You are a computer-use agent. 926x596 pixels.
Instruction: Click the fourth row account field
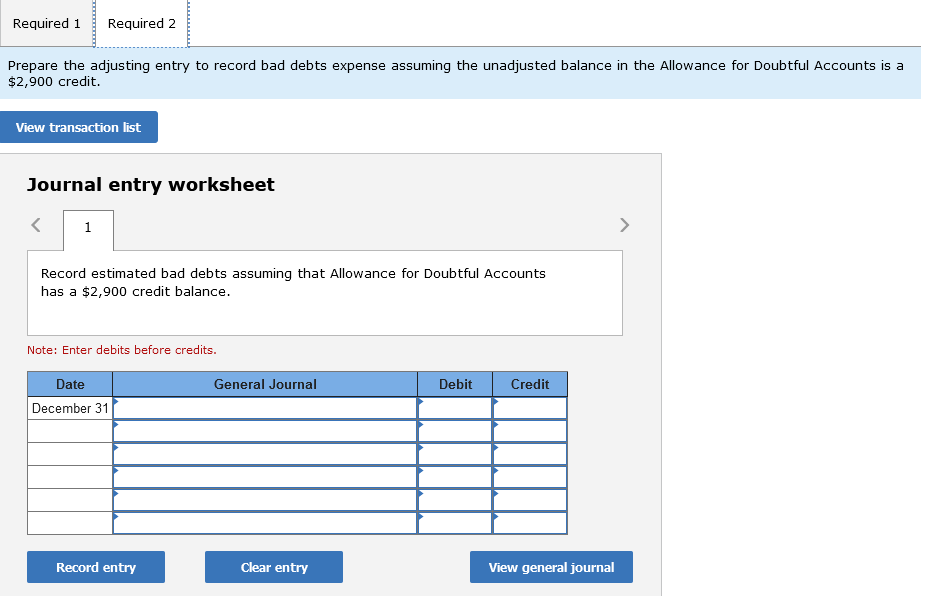[x=265, y=476]
